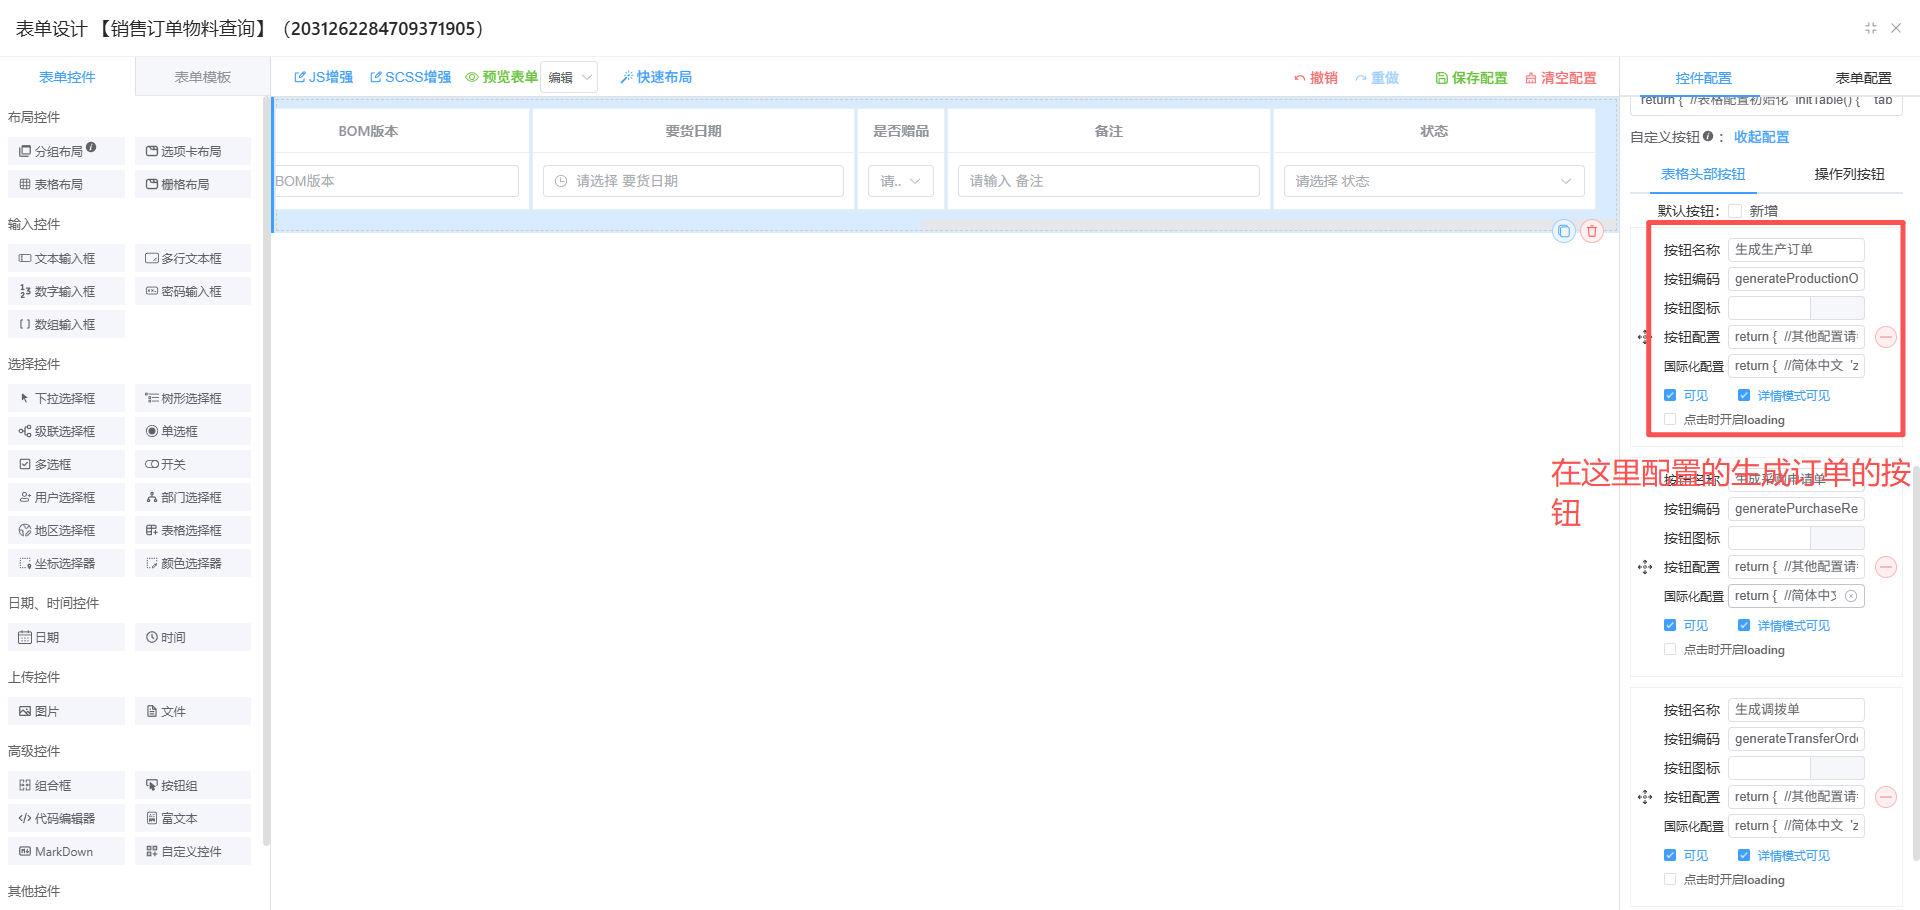Screen dimensions: 1920x910
Task: Expand the 请选择 状态 dropdown
Action: (1433, 181)
